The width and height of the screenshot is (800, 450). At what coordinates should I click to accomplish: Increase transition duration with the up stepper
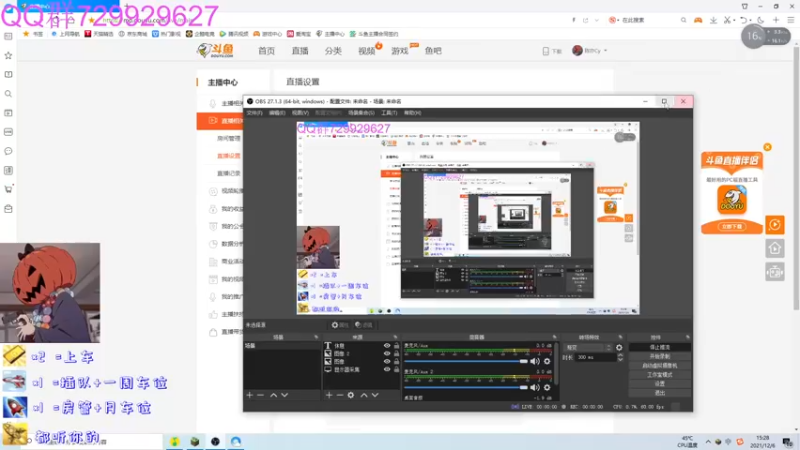click(x=620, y=356)
